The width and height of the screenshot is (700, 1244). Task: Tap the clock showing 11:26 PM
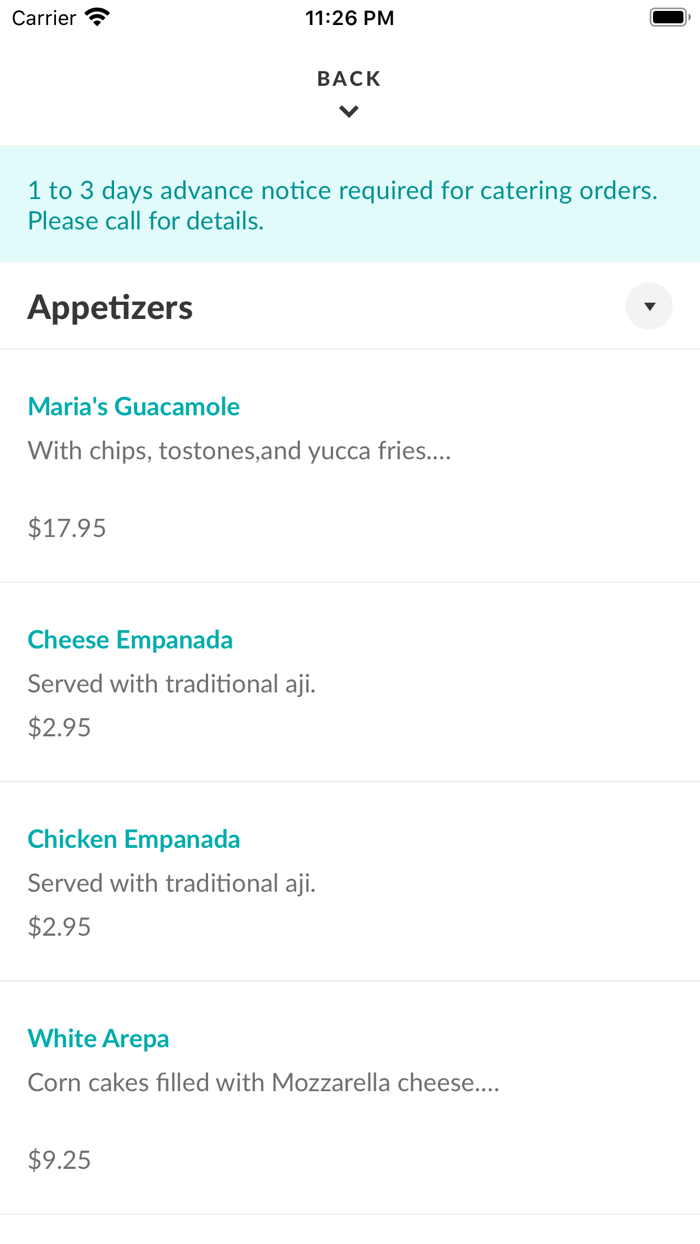click(x=349, y=17)
